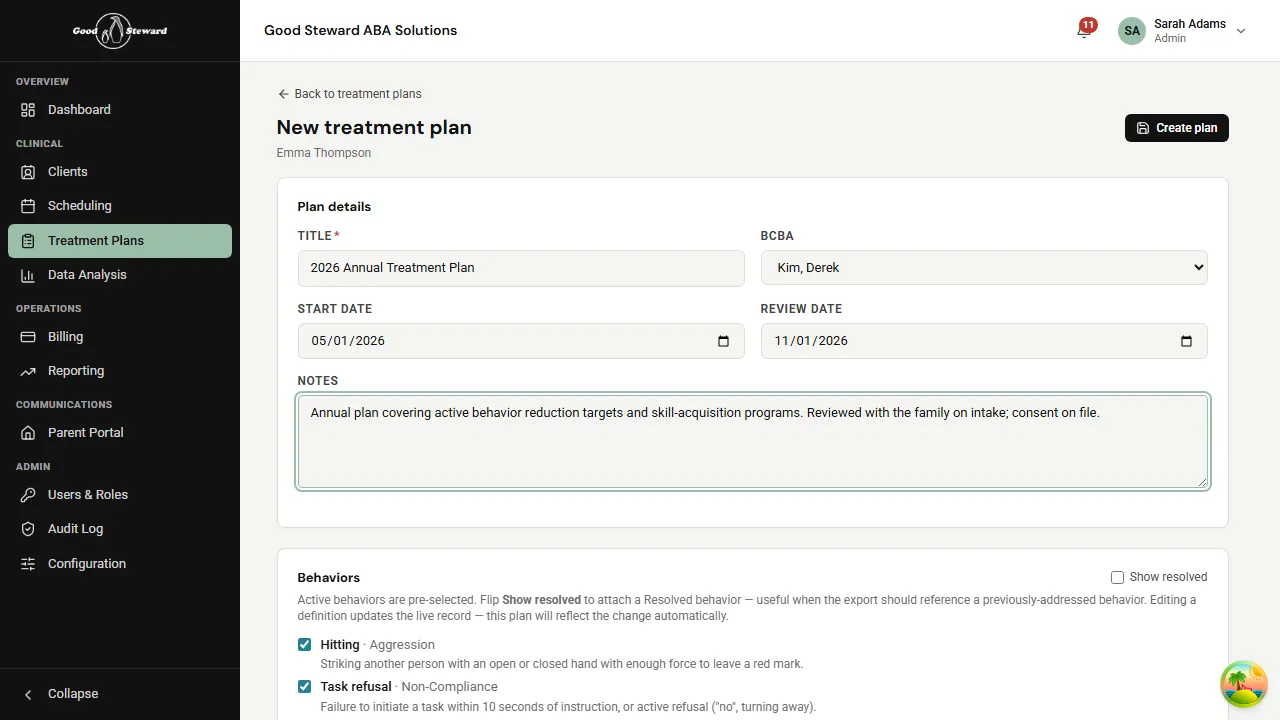
Task: Open the Review Date picker
Action: [x=1186, y=341]
